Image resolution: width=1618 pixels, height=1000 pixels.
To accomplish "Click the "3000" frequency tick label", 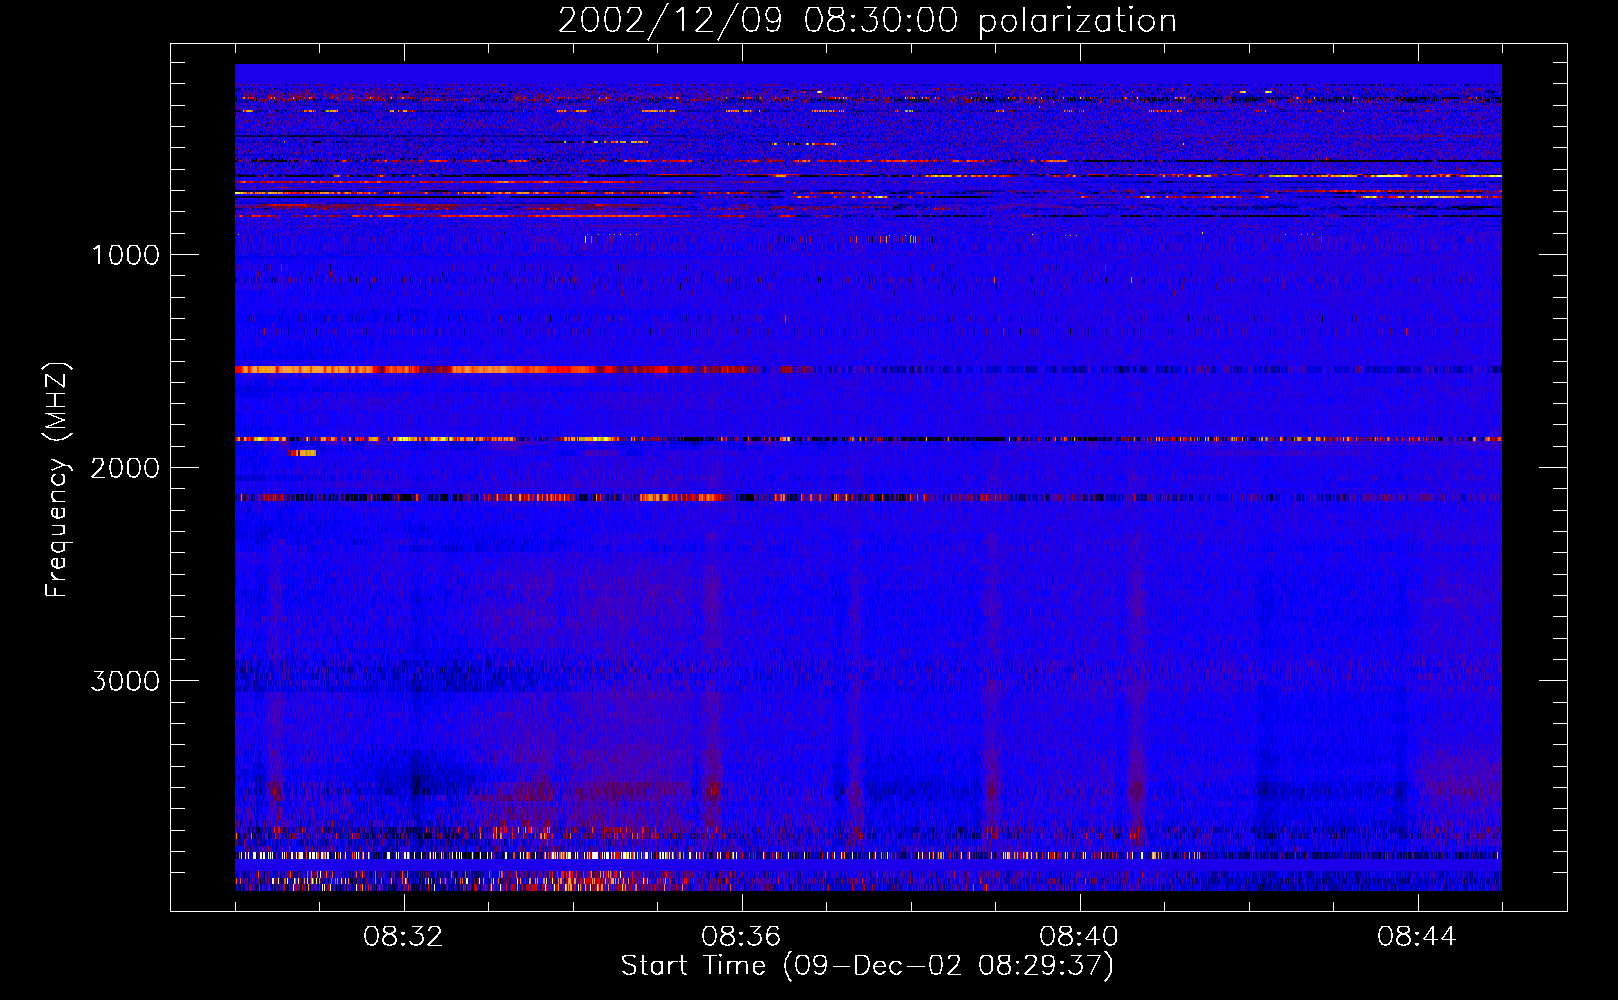I will pyautogui.click(x=125, y=681).
